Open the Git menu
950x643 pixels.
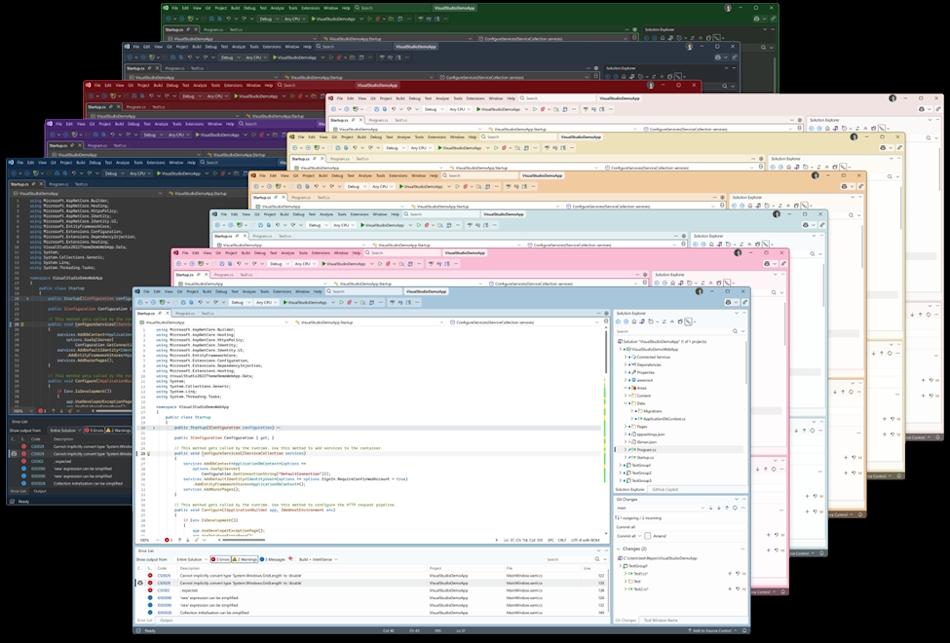[180, 293]
